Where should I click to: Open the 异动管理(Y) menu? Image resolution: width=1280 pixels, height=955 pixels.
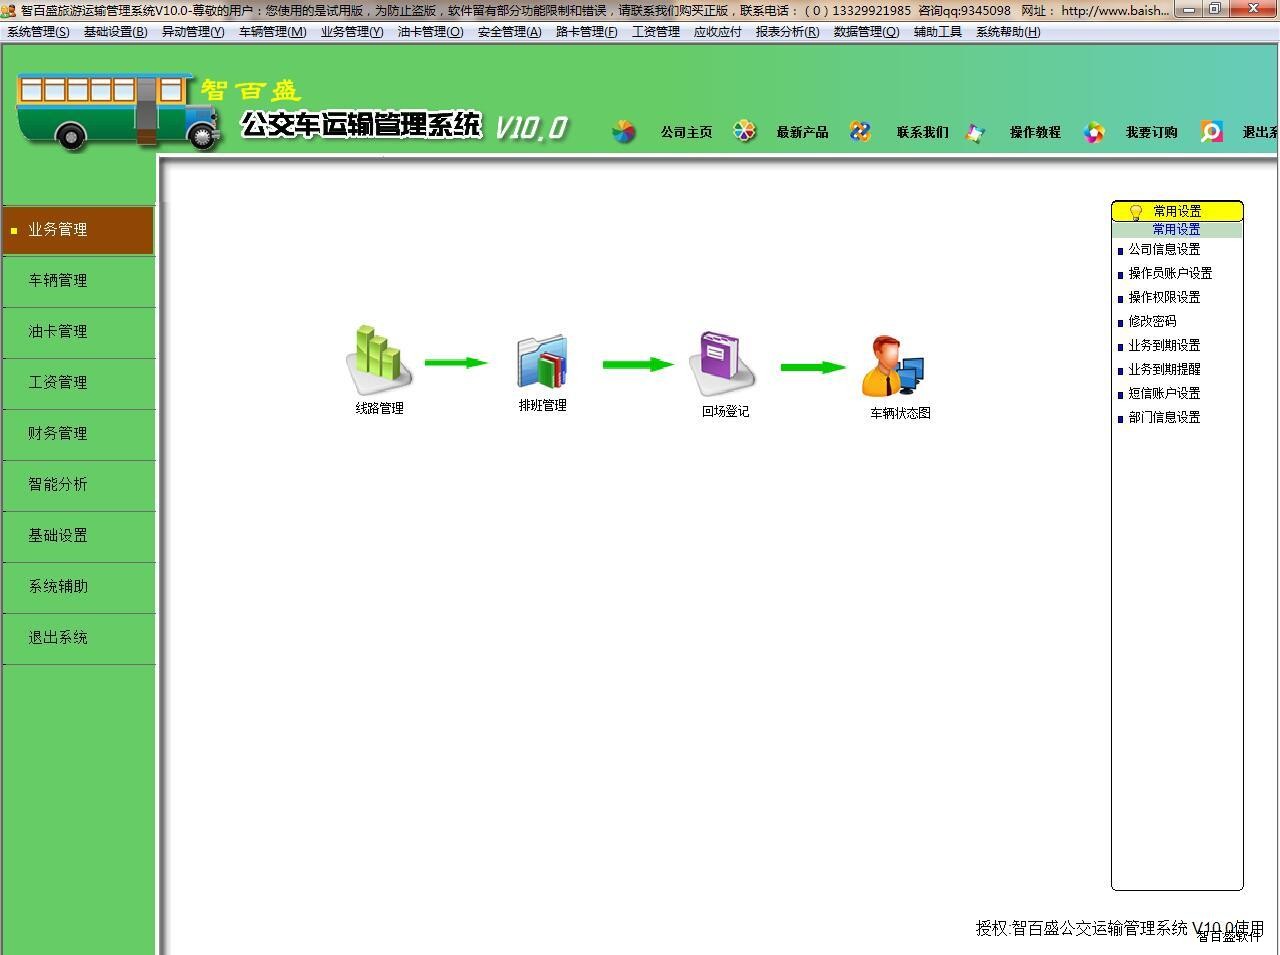click(x=193, y=32)
